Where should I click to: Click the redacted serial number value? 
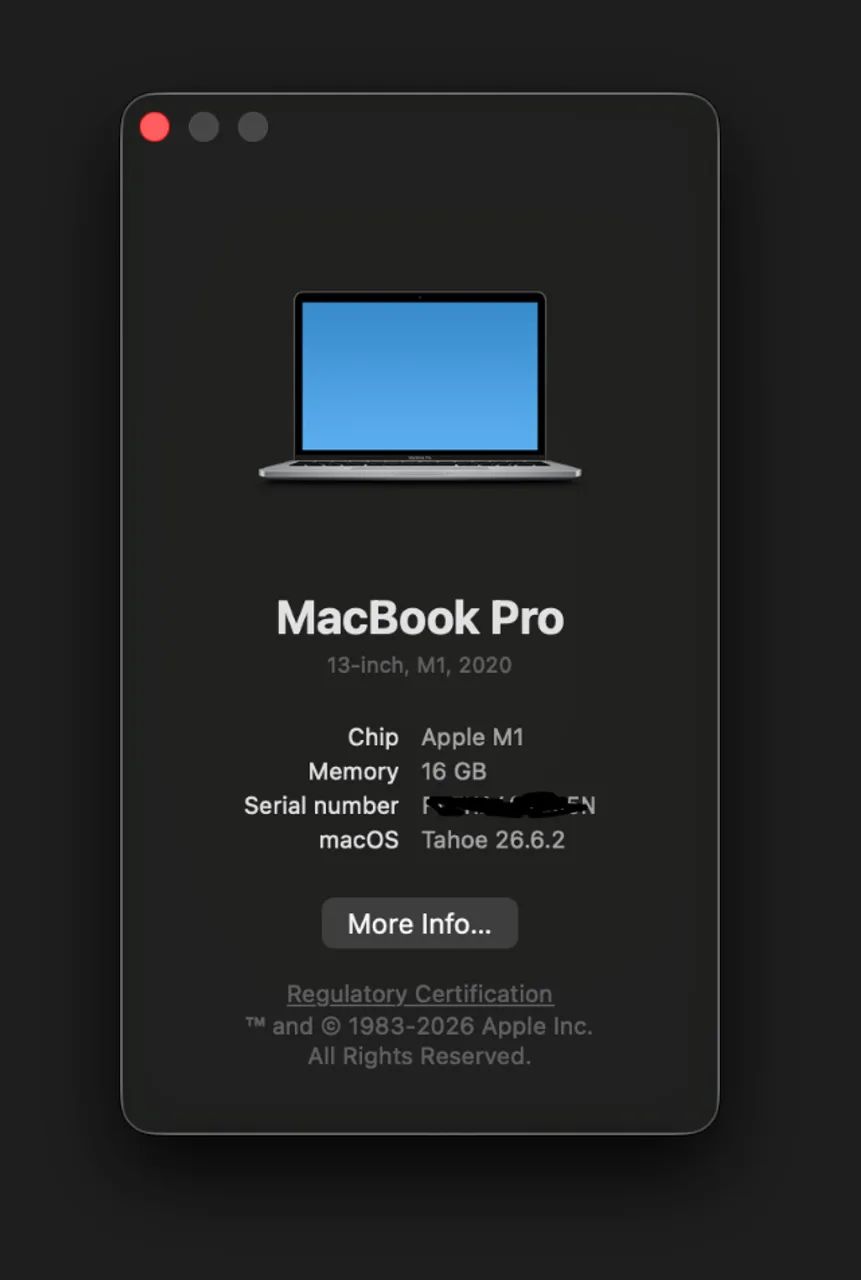(x=509, y=805)
